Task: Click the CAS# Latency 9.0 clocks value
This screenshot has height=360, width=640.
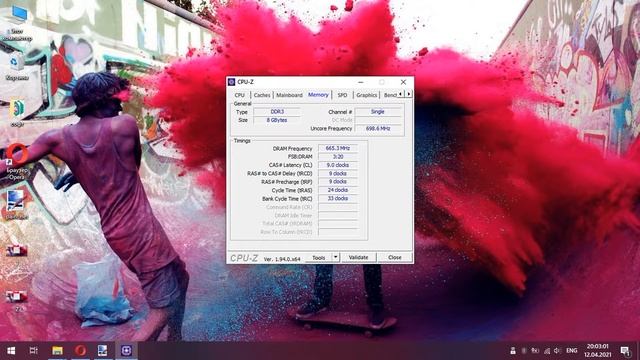Action: (338, 165)
